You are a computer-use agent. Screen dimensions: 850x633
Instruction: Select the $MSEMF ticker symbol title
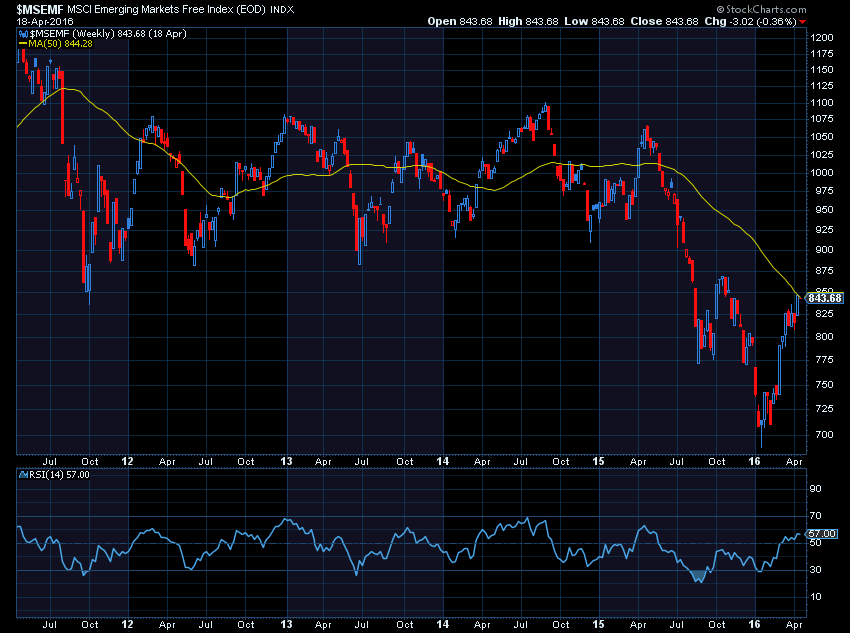40,9
